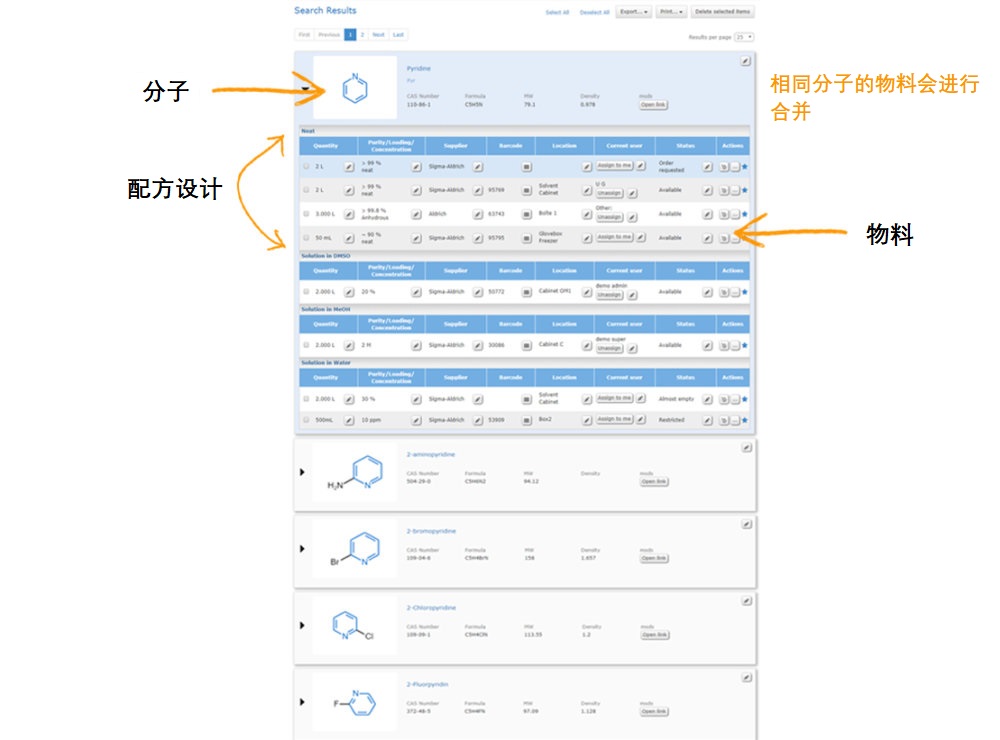The width and height of the screenshot is (1000, 740).
Task: Edit the 2-aminopyridine record with its pencil icon
Action: (x=746, y=448)
